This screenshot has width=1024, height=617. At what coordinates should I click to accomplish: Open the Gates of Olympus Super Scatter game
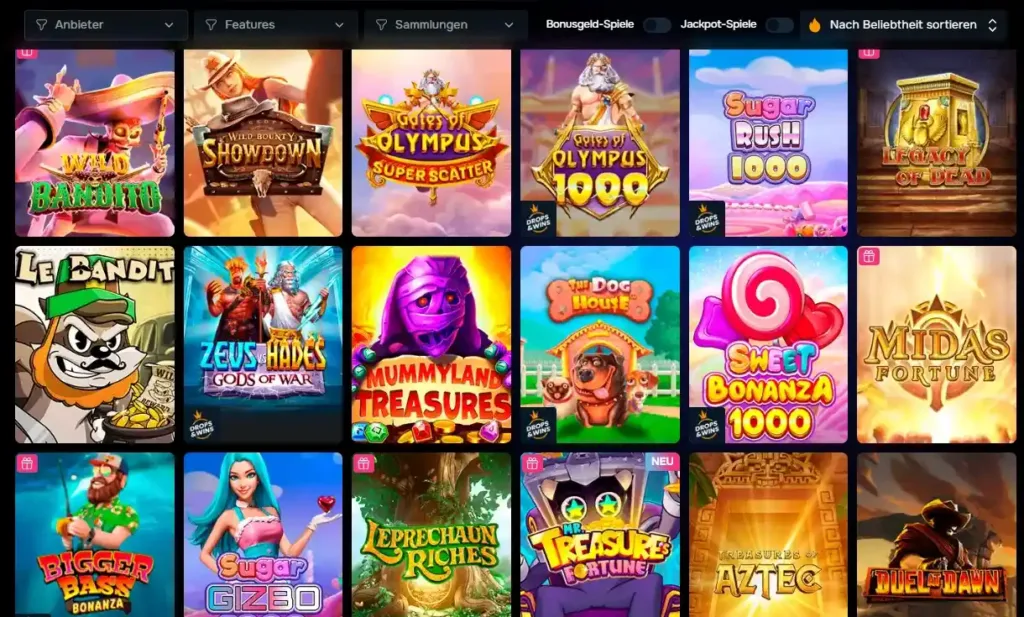pyautogui.click(x=431, y=143)
